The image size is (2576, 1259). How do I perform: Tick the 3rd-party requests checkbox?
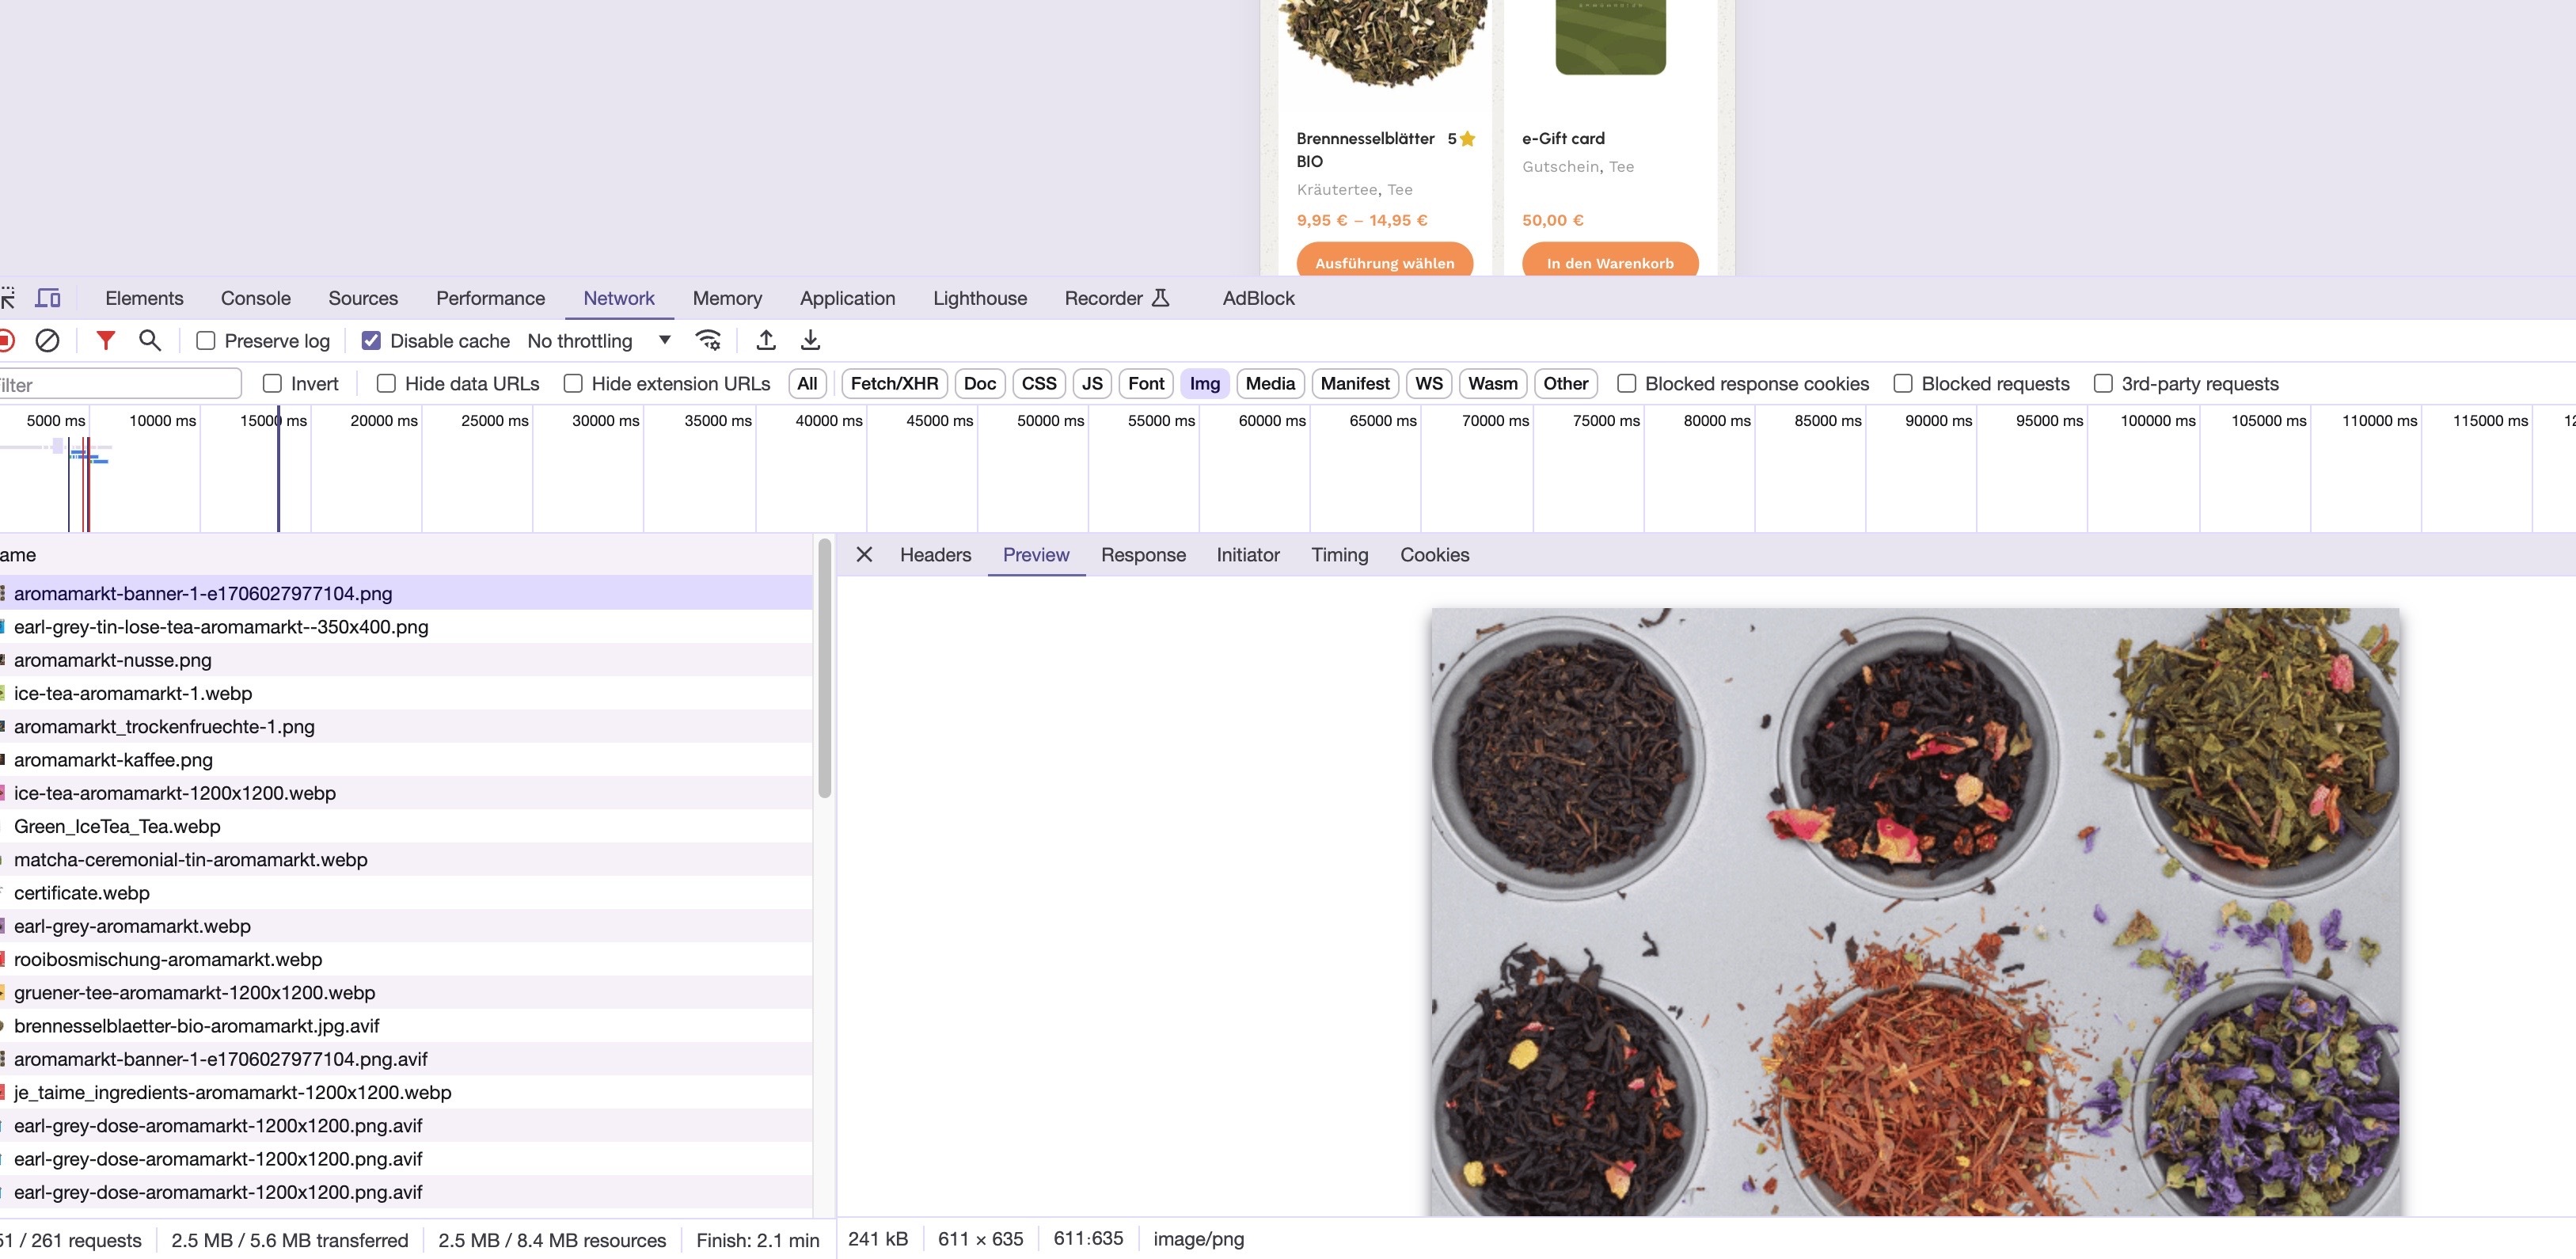(x=2103, y=384)
